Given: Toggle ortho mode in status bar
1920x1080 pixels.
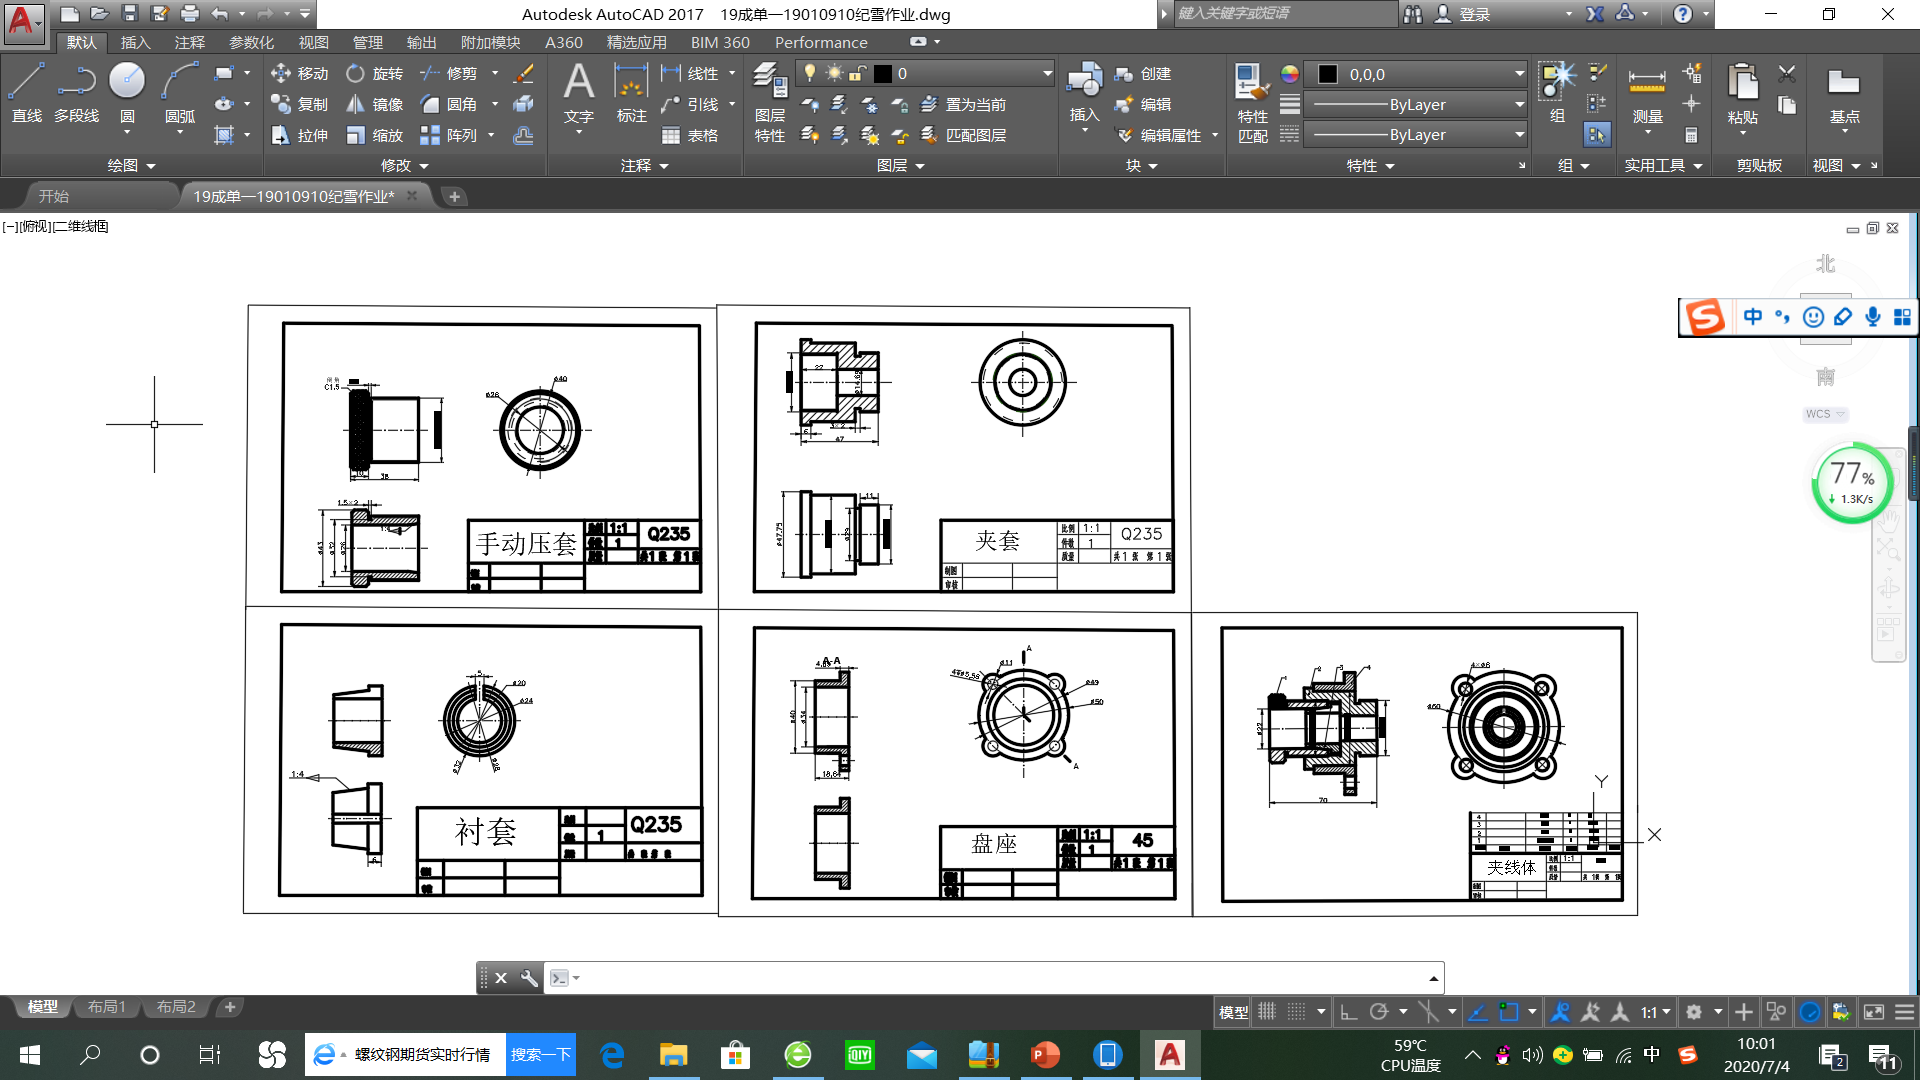Looking at the screenshot, I should tap(1349, 1012).
